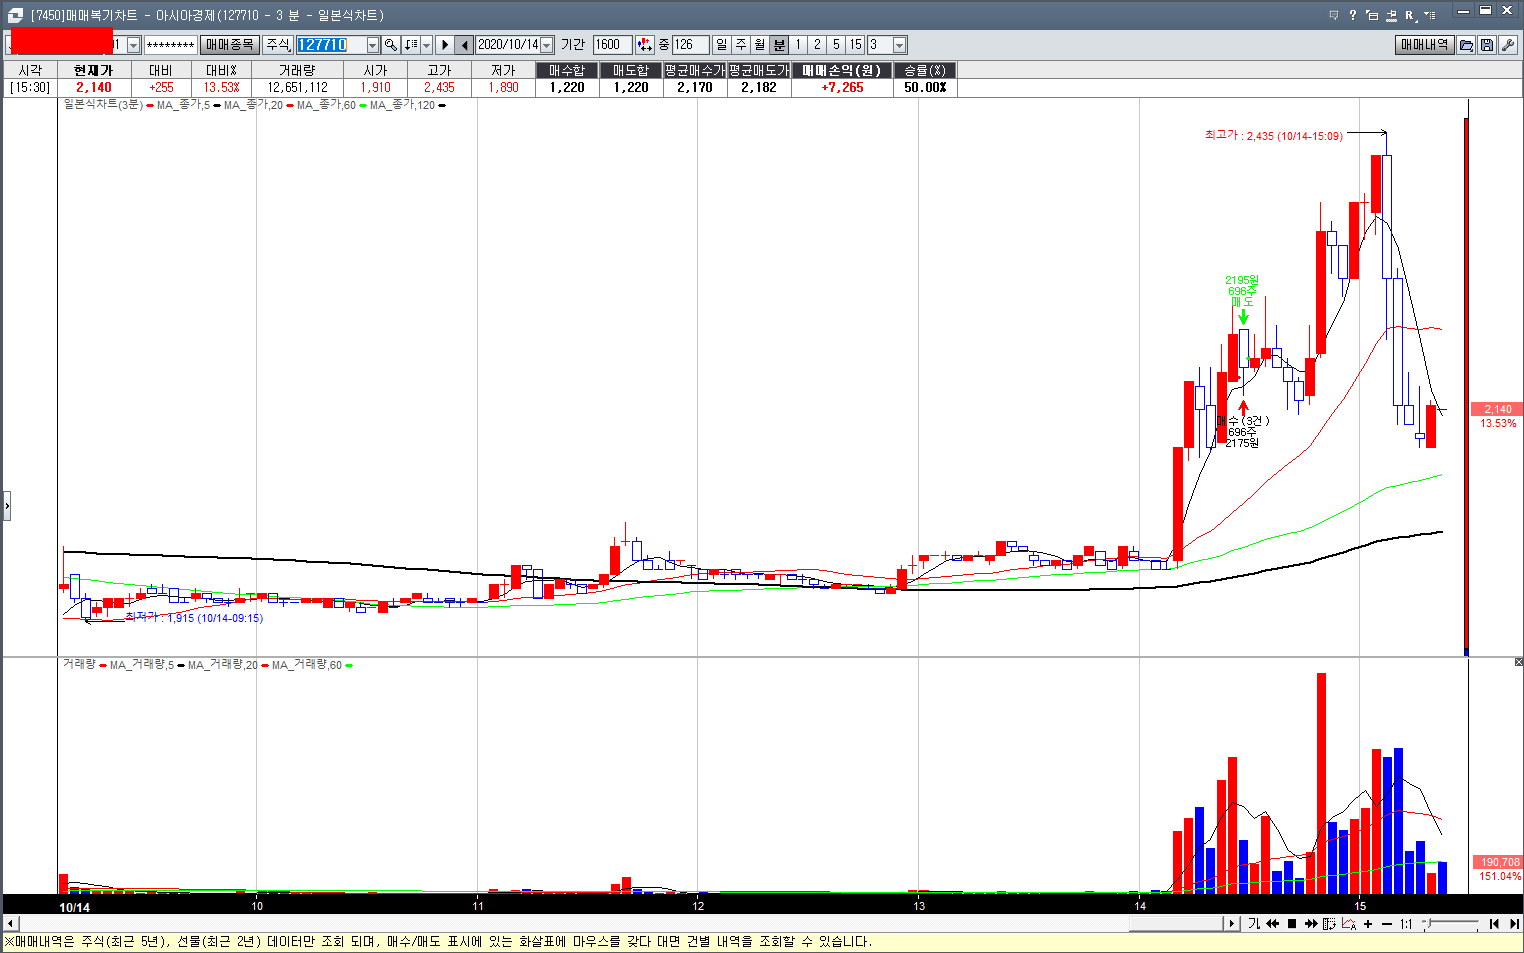Select the 일 daily chart toggle
1524x953 pixels.
722,45
